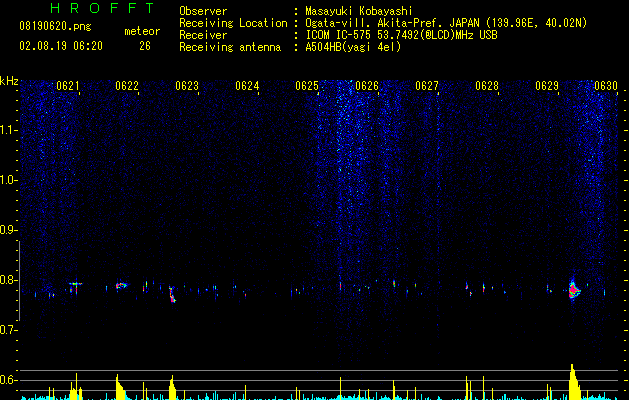Select the file name 08190620.png
Image resolution: width=629 pixels, height=400 pixels.
click(55, 27)
